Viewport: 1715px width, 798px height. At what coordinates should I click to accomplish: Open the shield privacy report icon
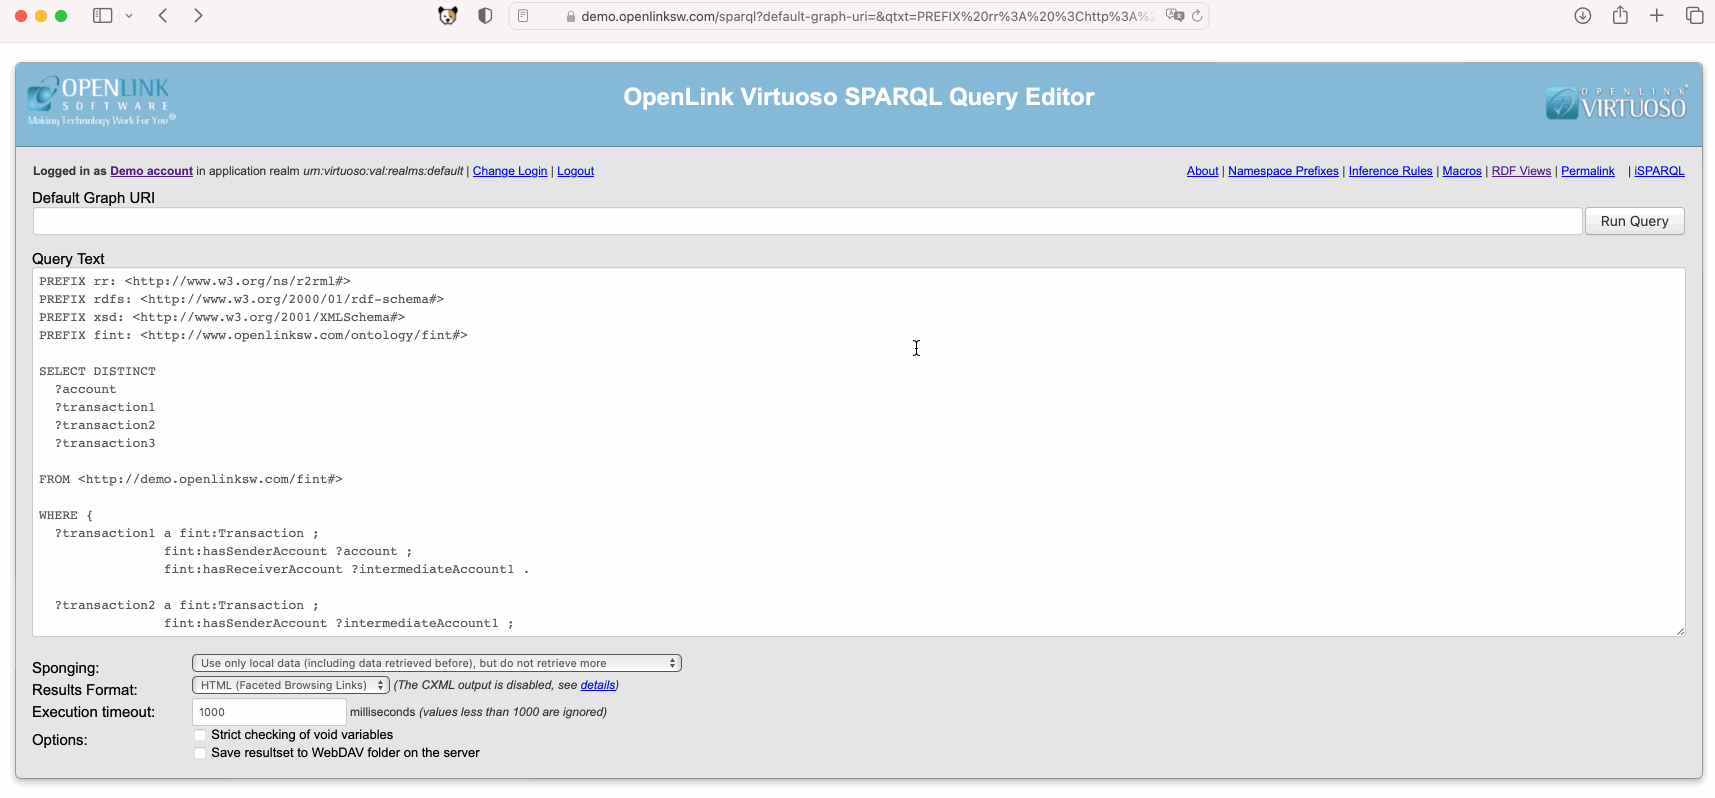pos(485,16)
